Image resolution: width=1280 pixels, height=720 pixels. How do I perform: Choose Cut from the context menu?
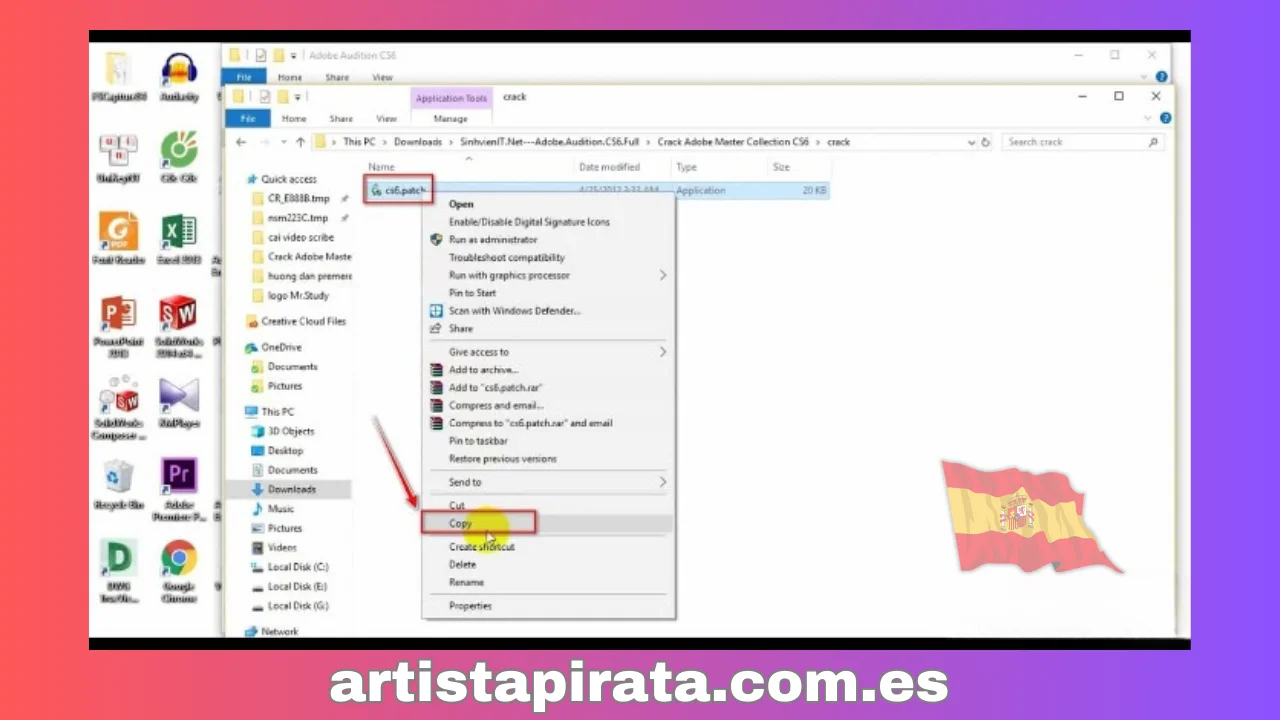457,506
